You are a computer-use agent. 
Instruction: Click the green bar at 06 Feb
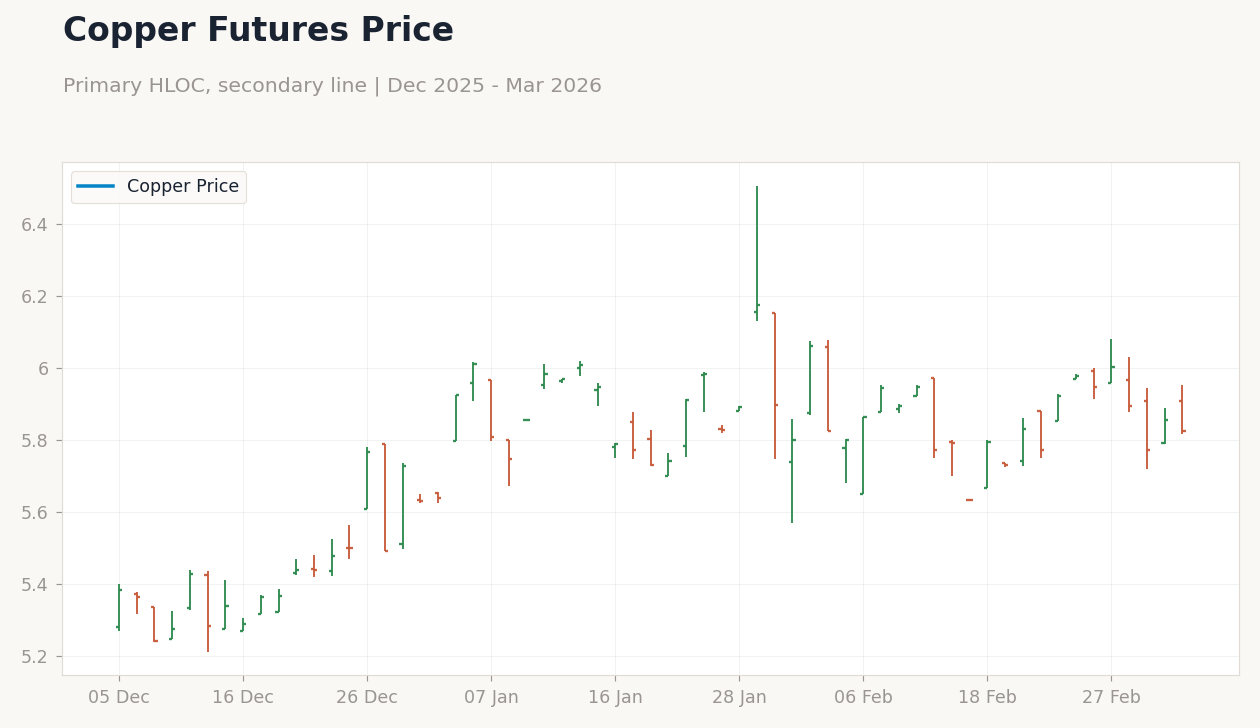(x=863, y=455)
